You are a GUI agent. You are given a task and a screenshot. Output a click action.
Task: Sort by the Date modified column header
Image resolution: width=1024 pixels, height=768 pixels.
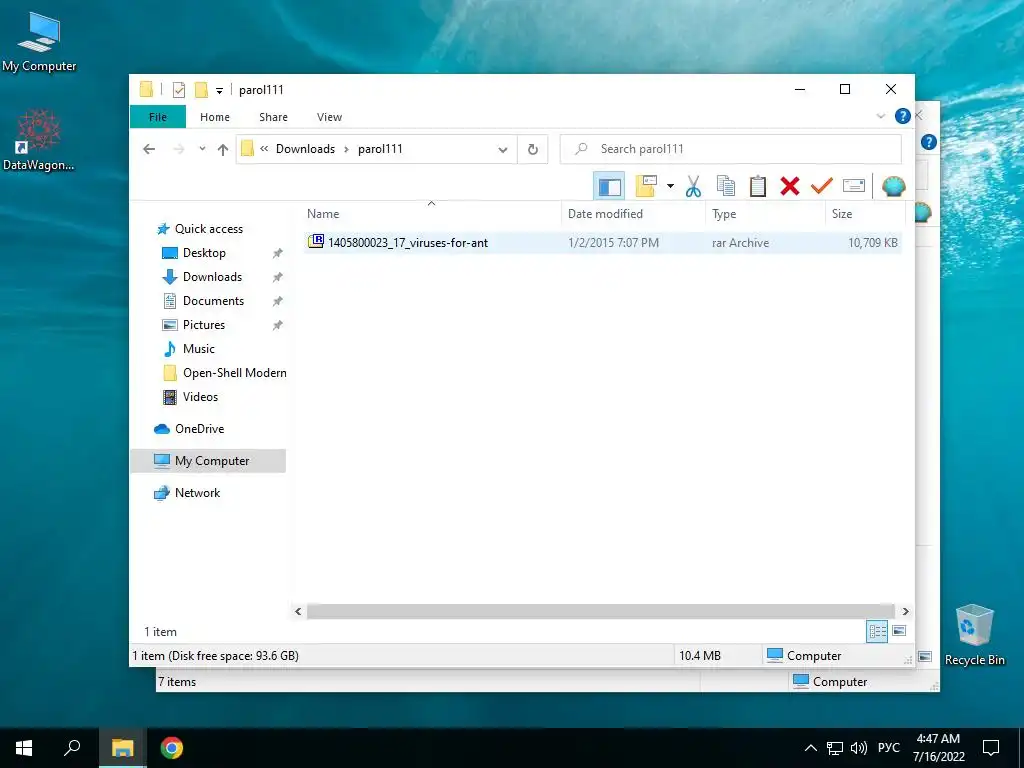point(633,214)
